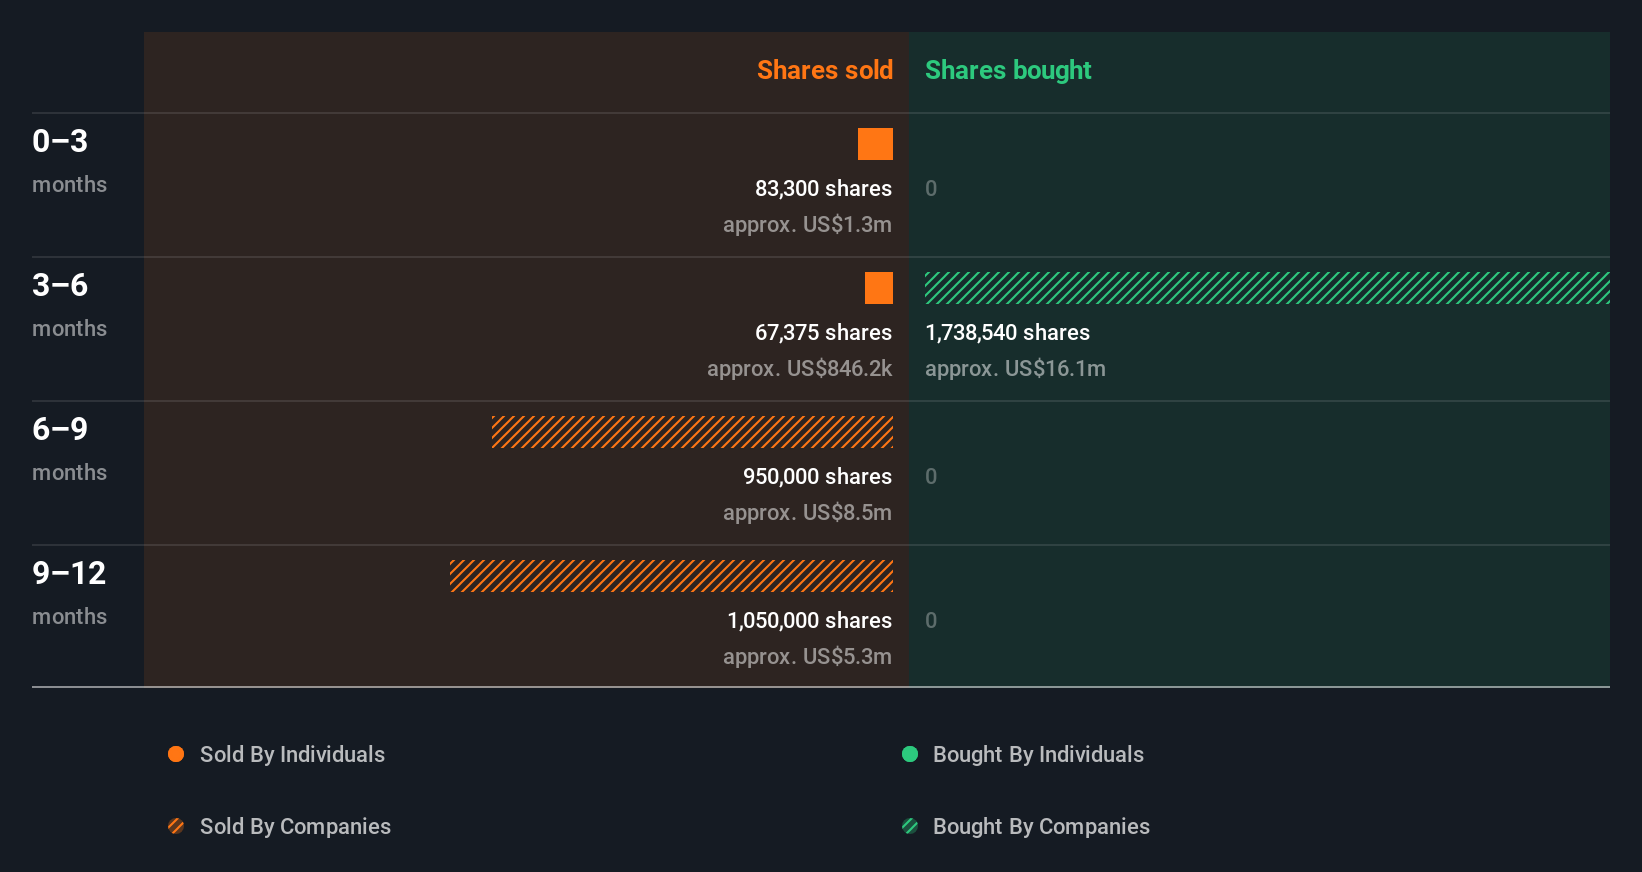Toggle the Sold By Companies legend label
The width and height of the screenshot is (1642, 872).
point(295,826)
